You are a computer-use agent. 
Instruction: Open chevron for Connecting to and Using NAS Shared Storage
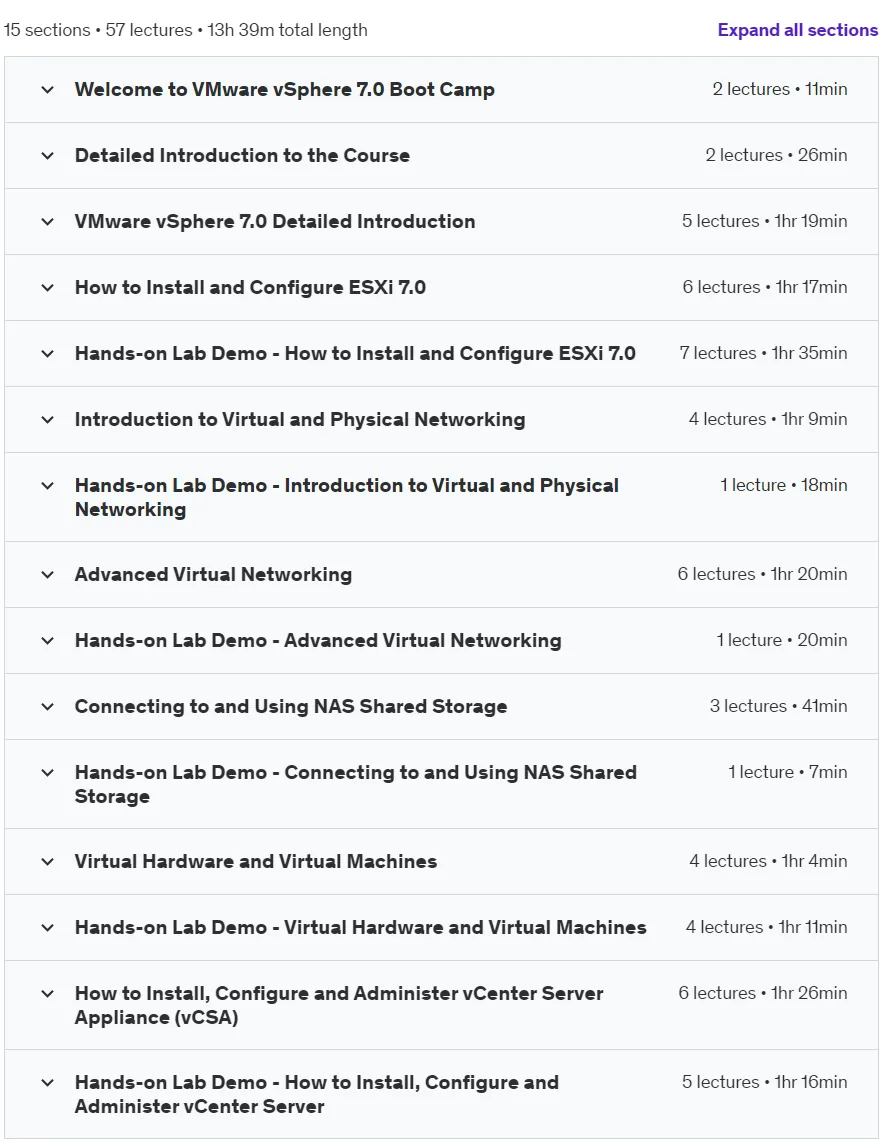[x=47, y=707]
